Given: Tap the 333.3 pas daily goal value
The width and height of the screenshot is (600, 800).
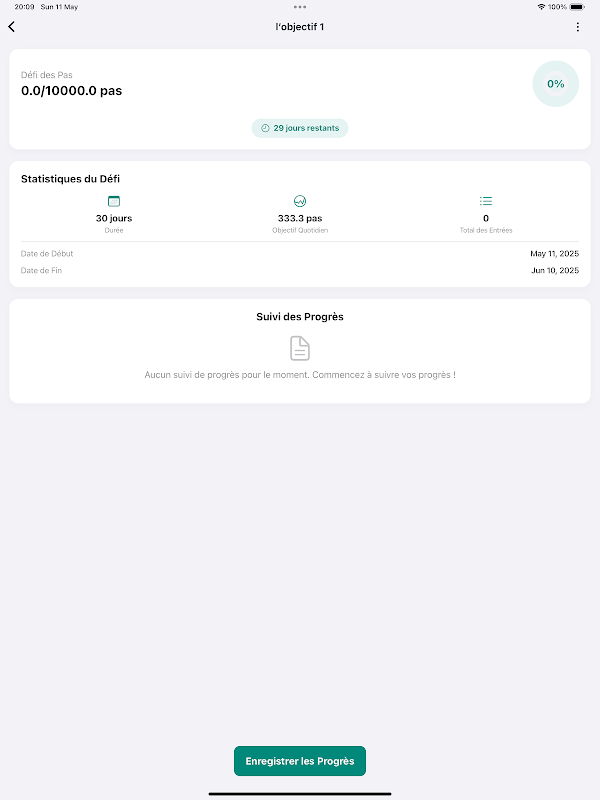Looking at the screenshot, I should [x=300, y=218].
